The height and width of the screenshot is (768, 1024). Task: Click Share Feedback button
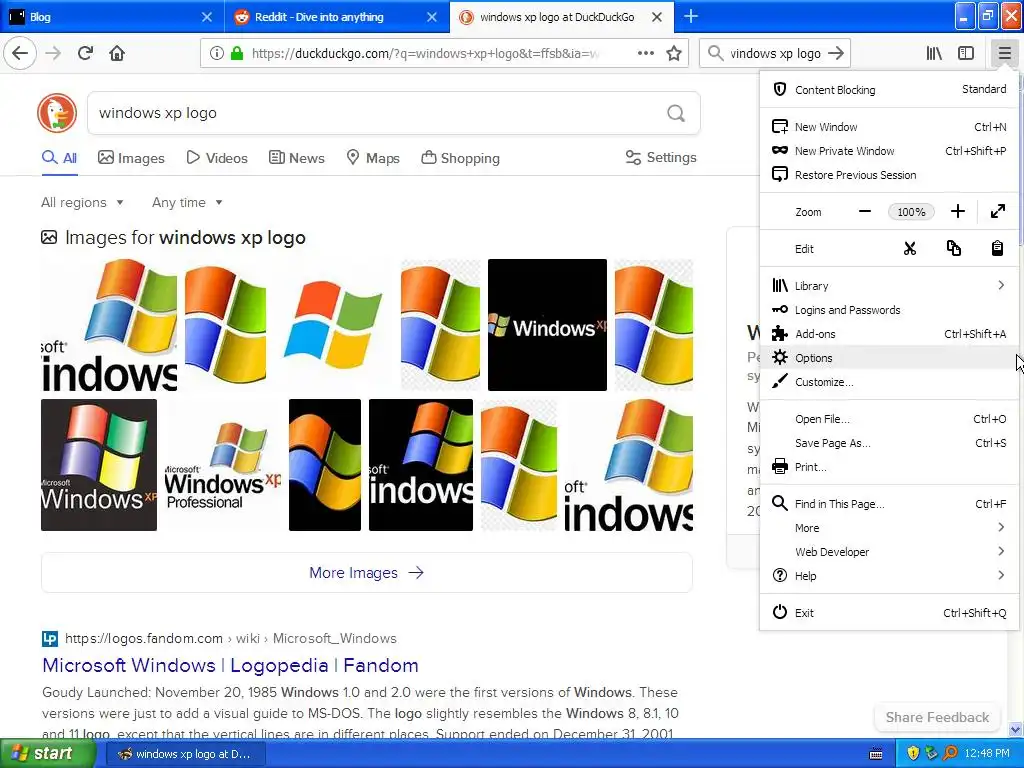point(937,717)
